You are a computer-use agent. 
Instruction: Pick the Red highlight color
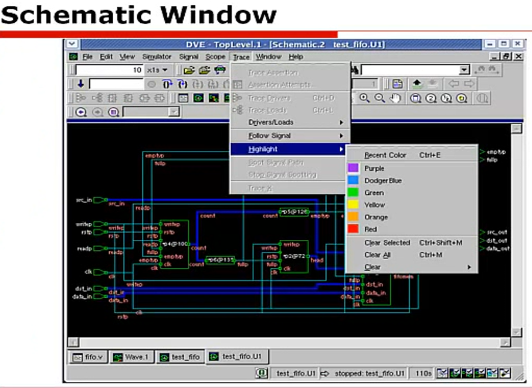pyautogui.click(x=412, y=229)
